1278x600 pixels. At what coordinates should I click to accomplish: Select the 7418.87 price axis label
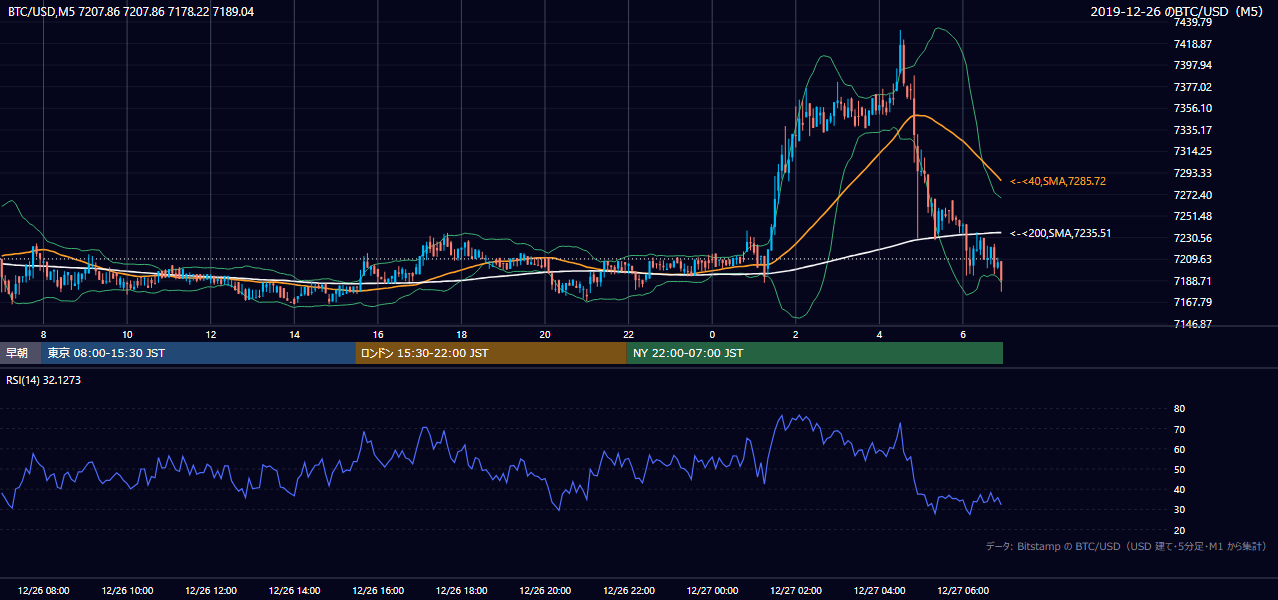coord(1192,44)
